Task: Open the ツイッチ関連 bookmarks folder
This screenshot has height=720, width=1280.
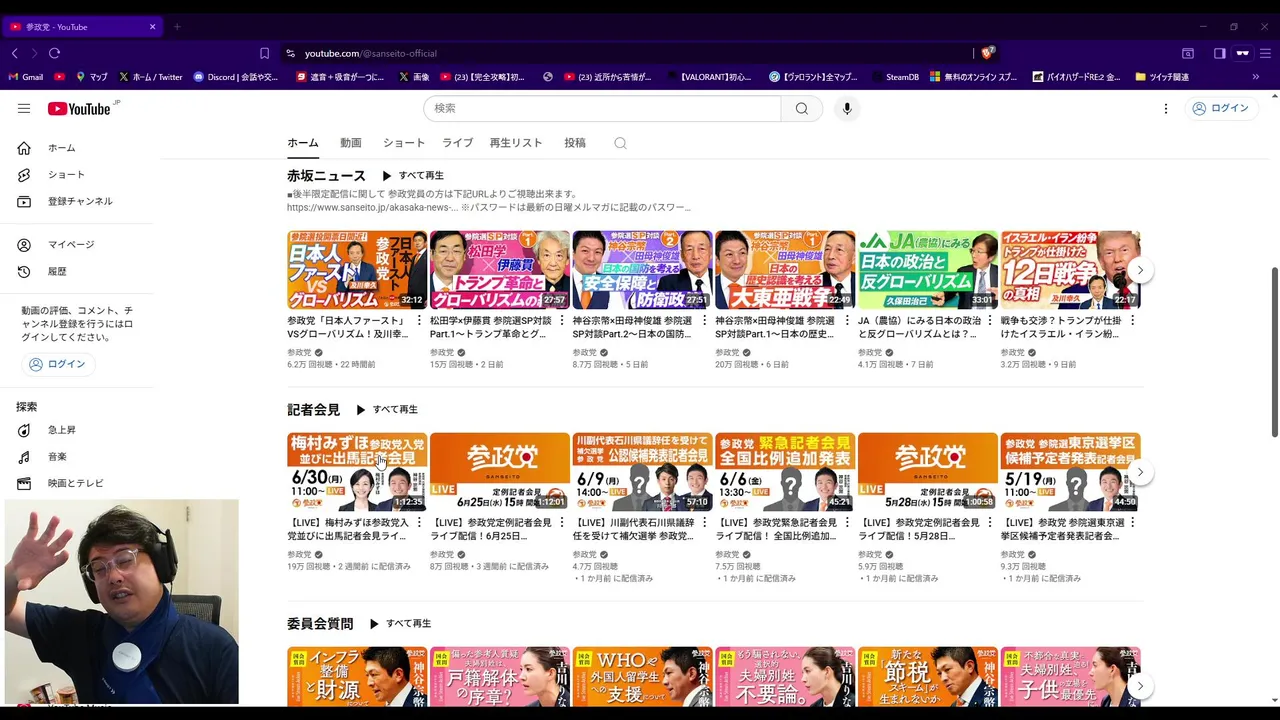Action: tap(1162, 77)
